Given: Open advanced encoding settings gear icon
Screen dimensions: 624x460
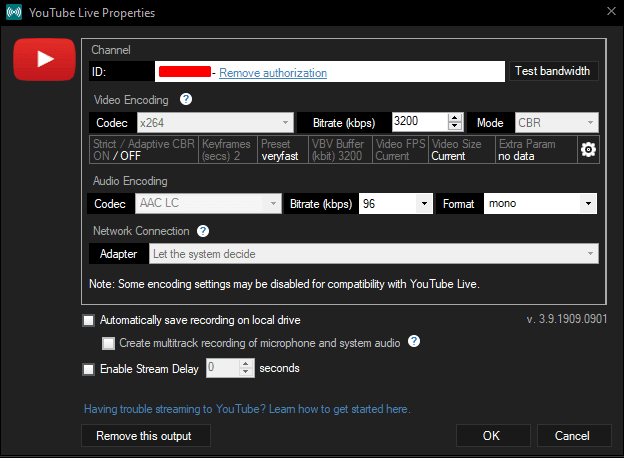Looking at the screenshot, I should pyautogui.click(x=588, y=150).
